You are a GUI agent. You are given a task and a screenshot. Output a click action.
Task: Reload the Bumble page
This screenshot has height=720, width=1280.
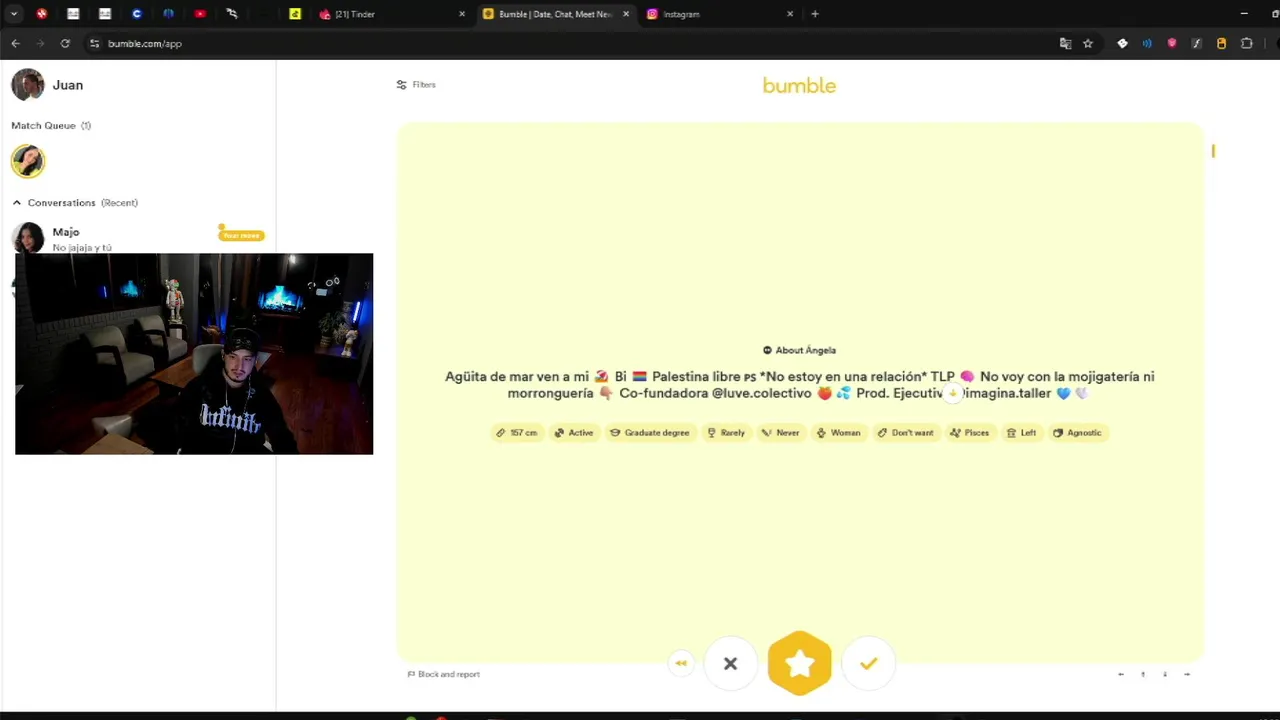click(x=65, y=44)
